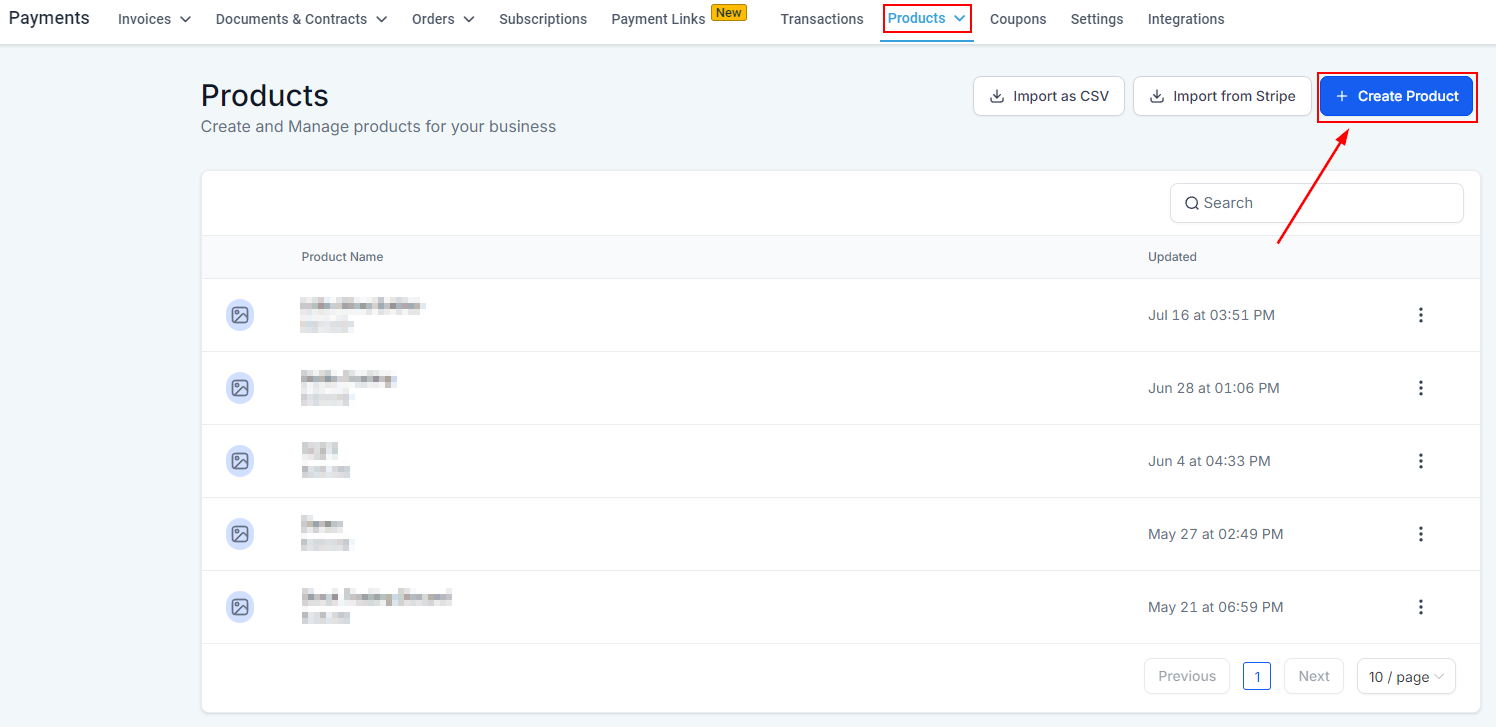
Task: Open options menu for Jun 4 product
Action: tap(1420, 461)
